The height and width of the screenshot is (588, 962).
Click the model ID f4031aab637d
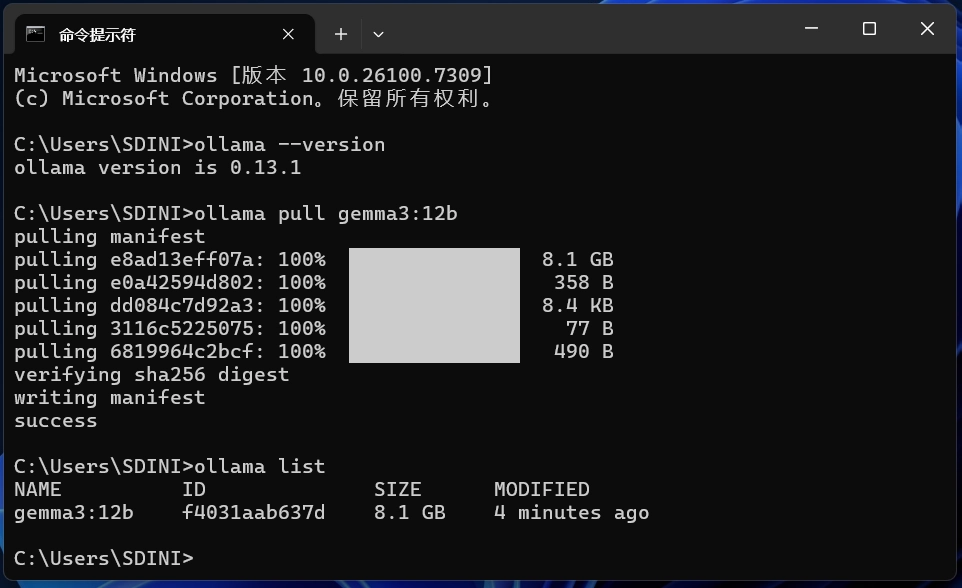(x=253, y=513)
